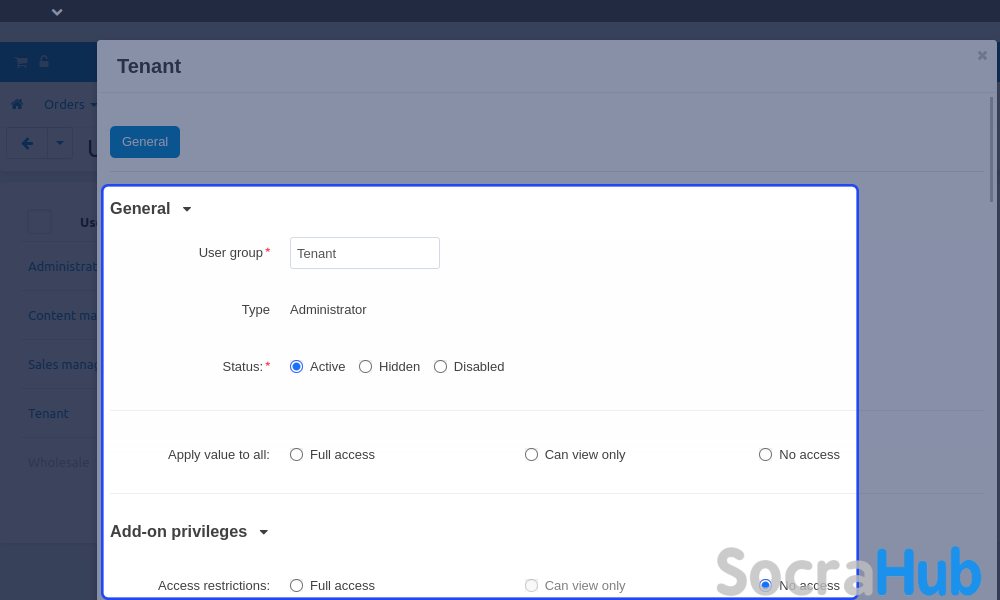Close the Tenant dialog
This screenshot has width=1000, height=600.
982,56
